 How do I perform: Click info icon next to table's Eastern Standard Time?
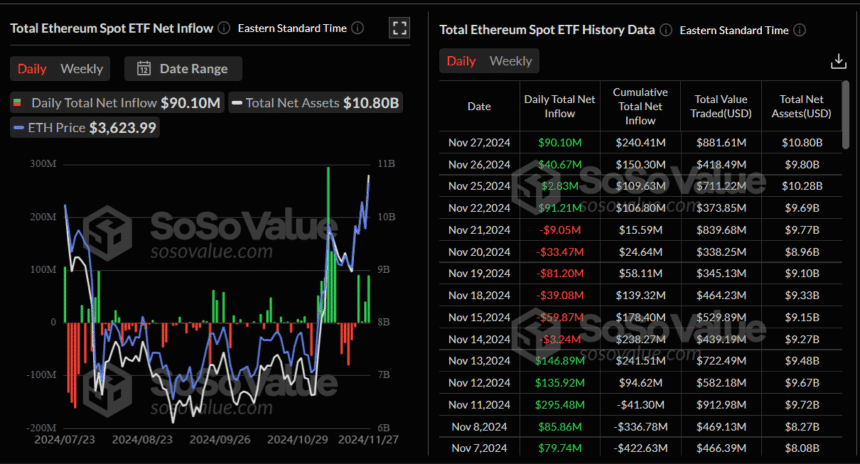pyautogui.click(x=800, y=30)
